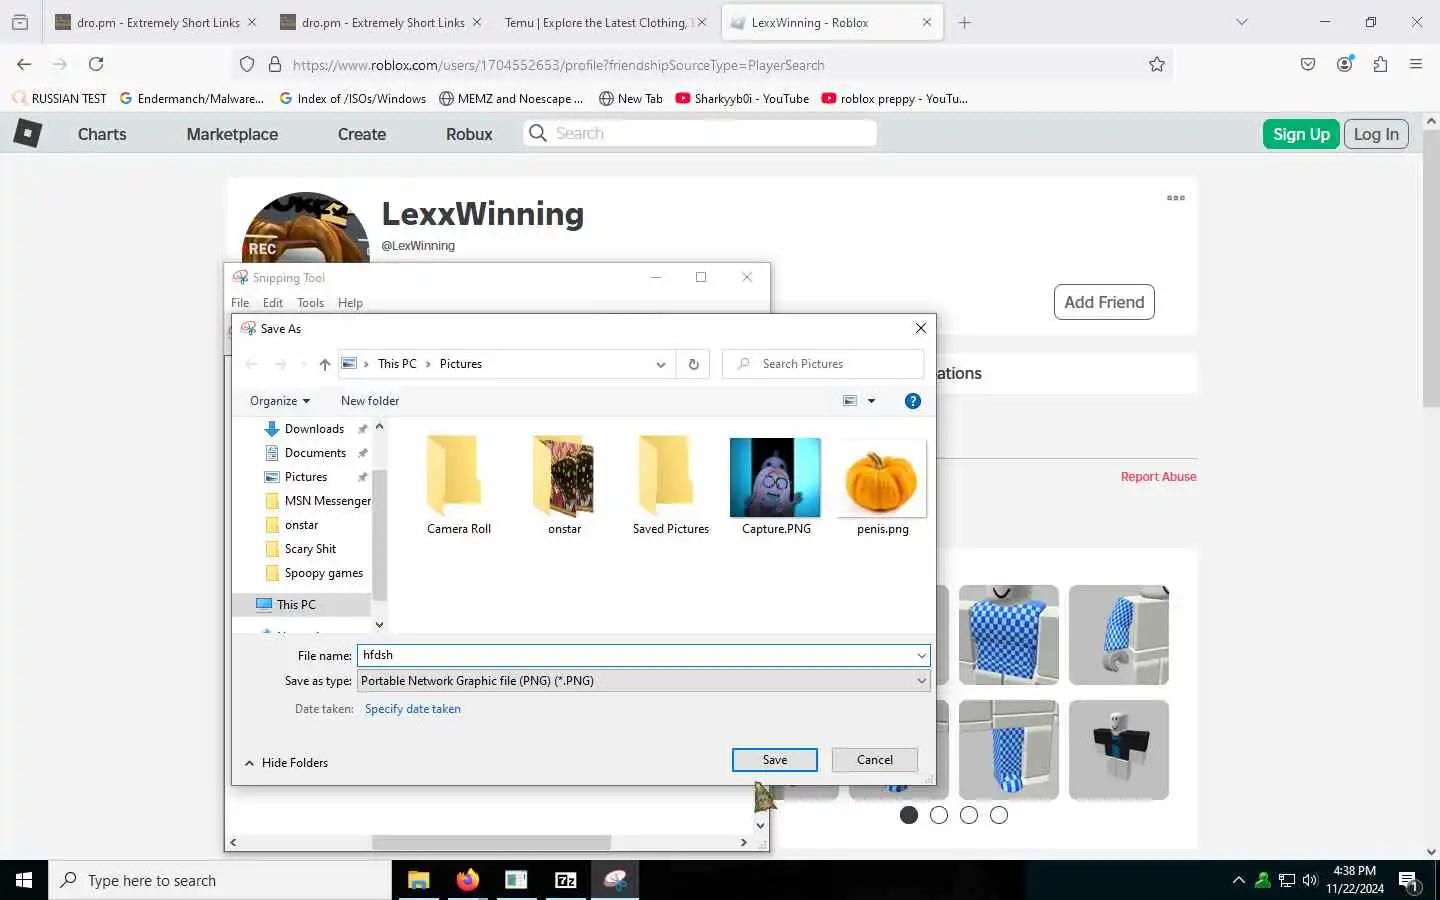
Task: Select the fourth carousel page dot
Action: tap(999, 815)
